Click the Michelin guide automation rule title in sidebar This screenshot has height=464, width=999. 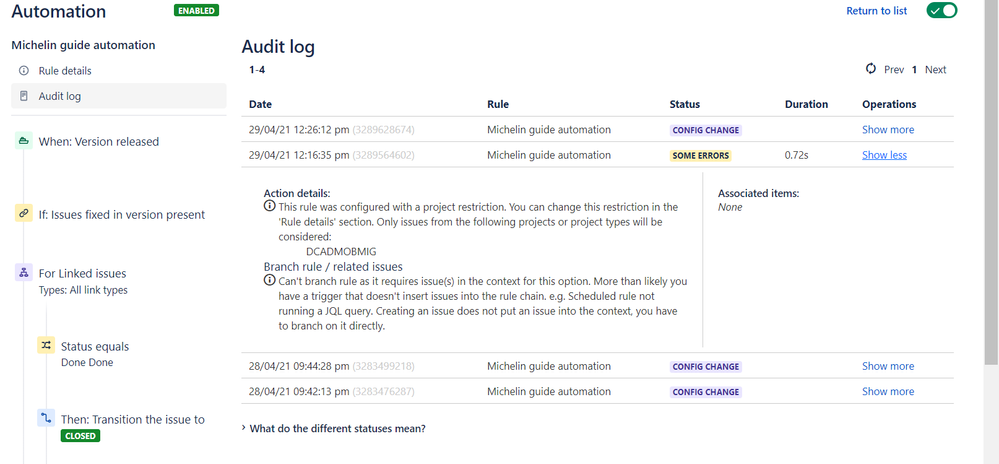(83, 45)
